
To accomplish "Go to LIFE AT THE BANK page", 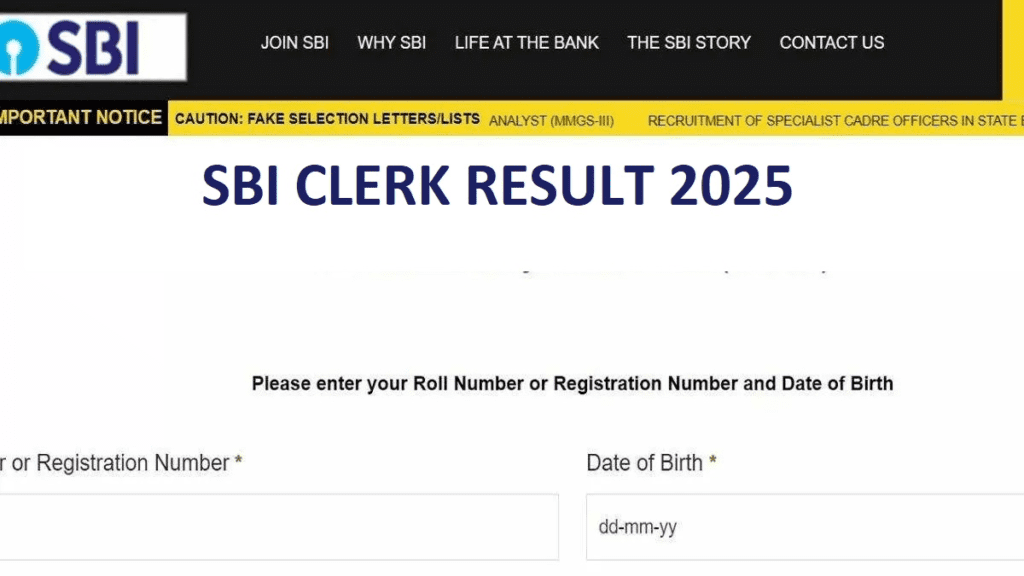I will (526, 43).
